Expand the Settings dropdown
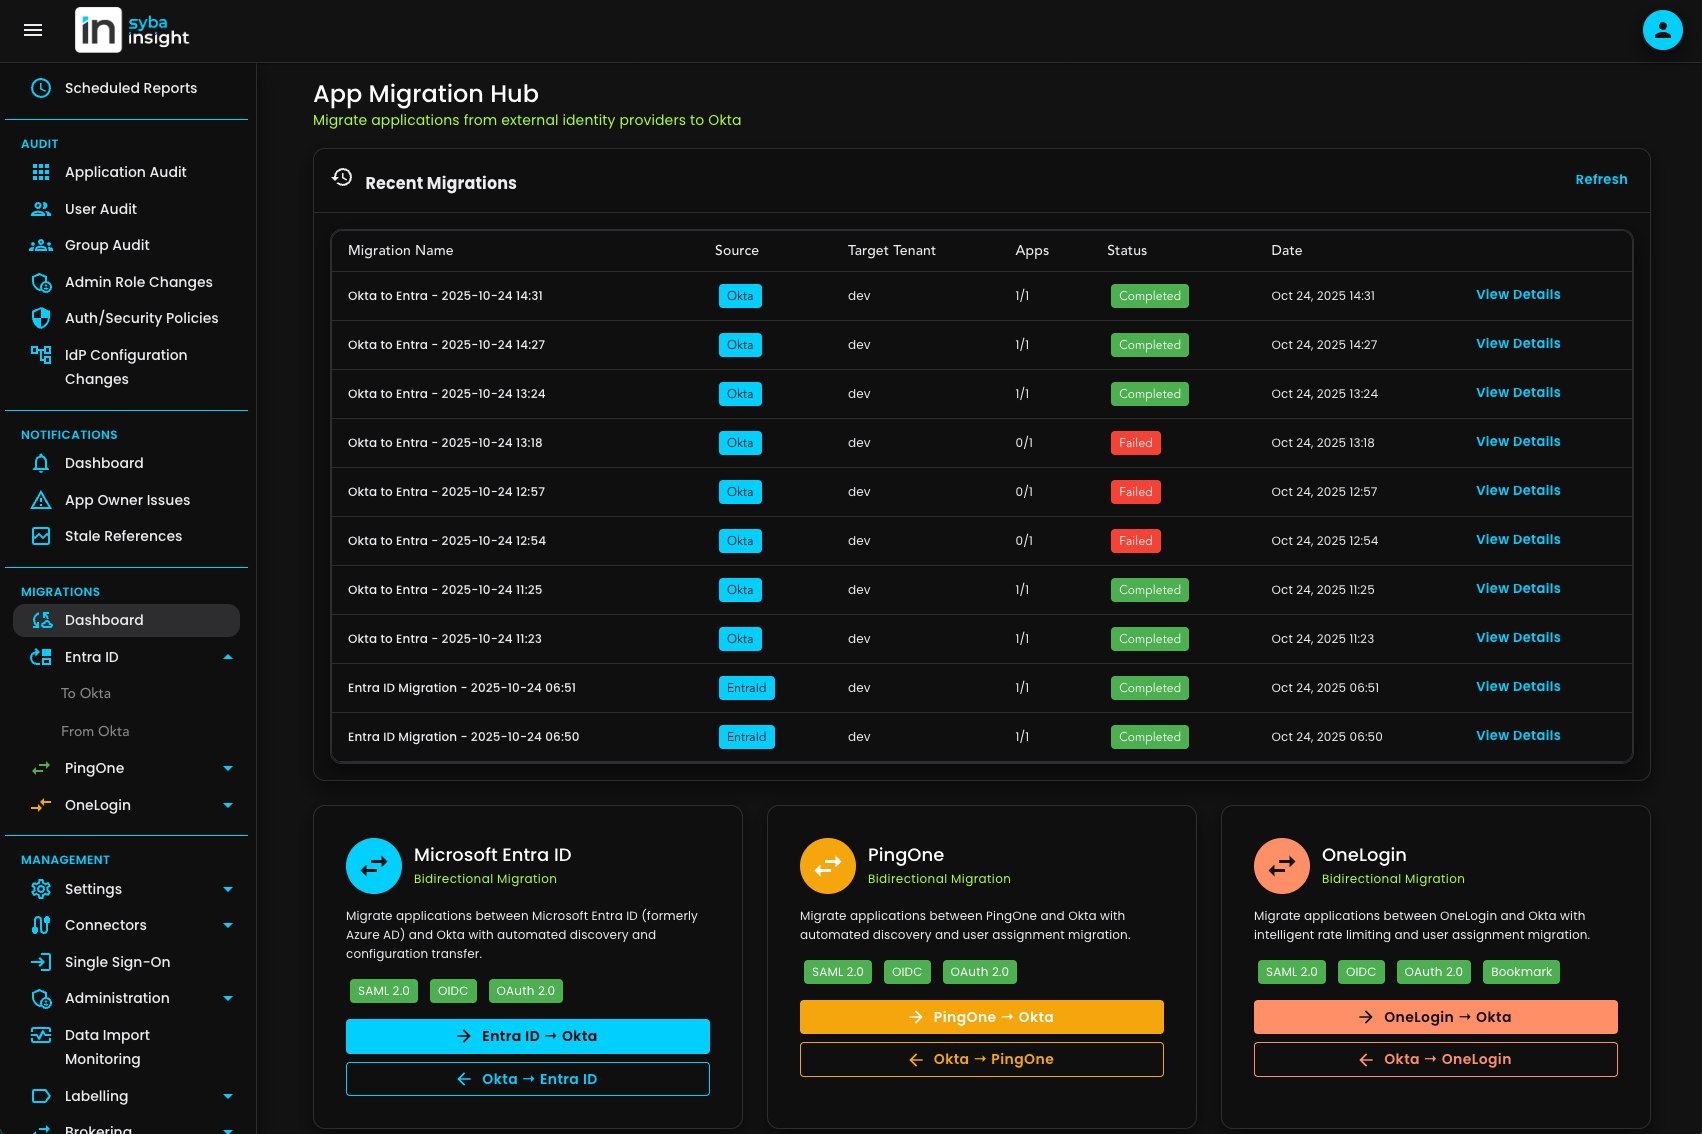Image resolution: width=1702 pixels, height=1134 pixels. click(227, 888)
